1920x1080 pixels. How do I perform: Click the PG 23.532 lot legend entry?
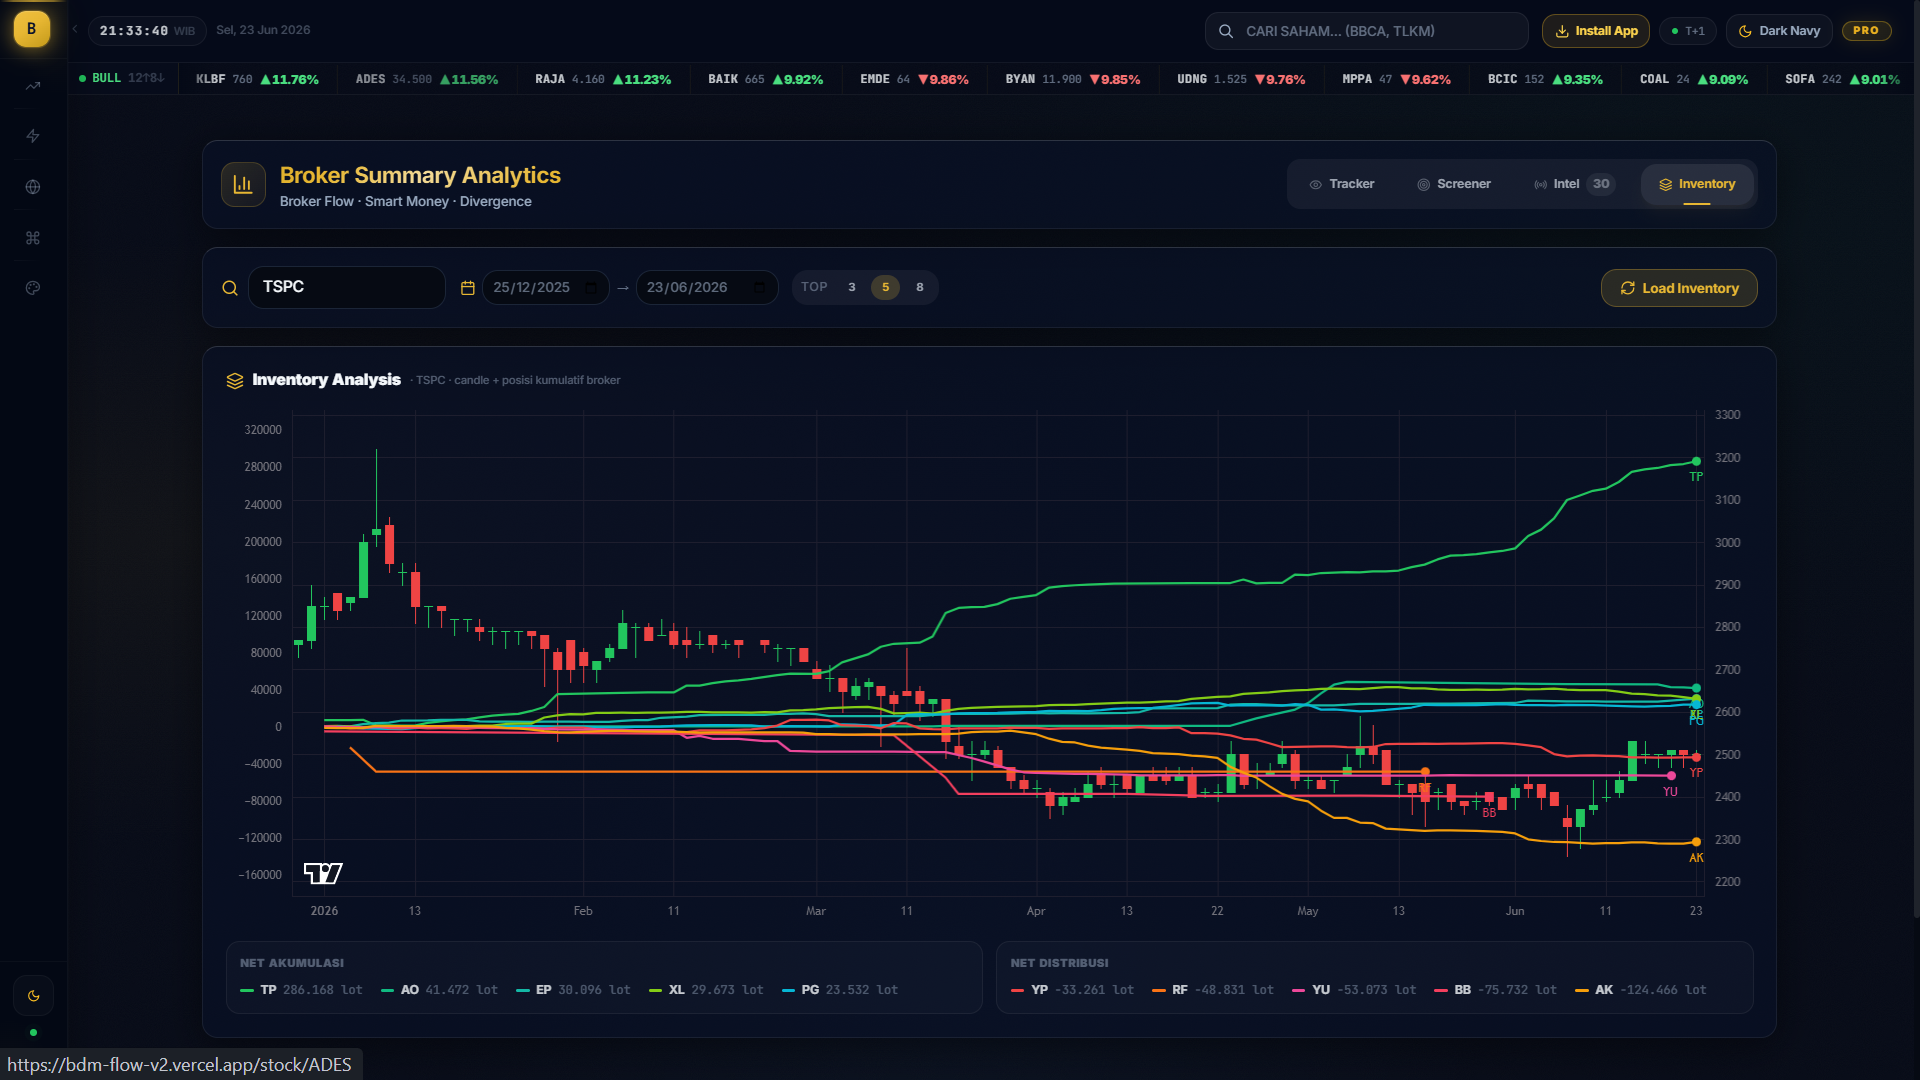click(x=840, y=990)
